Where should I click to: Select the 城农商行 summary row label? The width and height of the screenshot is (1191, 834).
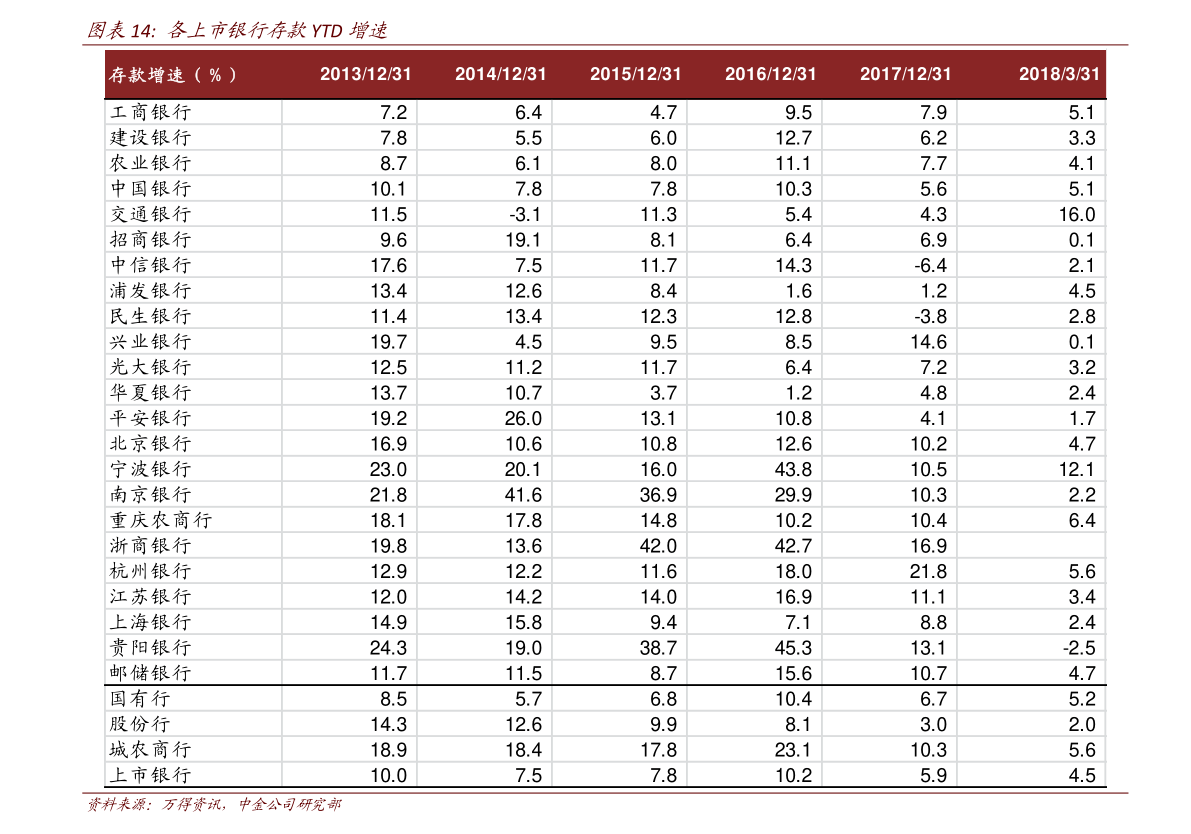[150, 750]
